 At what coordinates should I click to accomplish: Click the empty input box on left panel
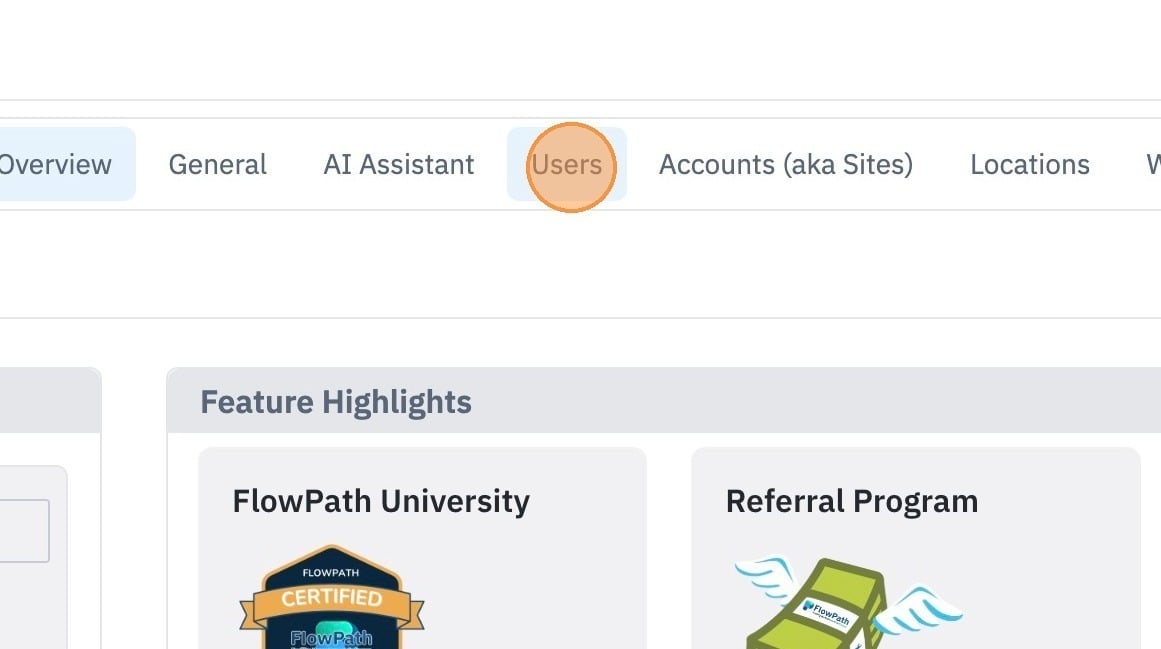[24, 531]
